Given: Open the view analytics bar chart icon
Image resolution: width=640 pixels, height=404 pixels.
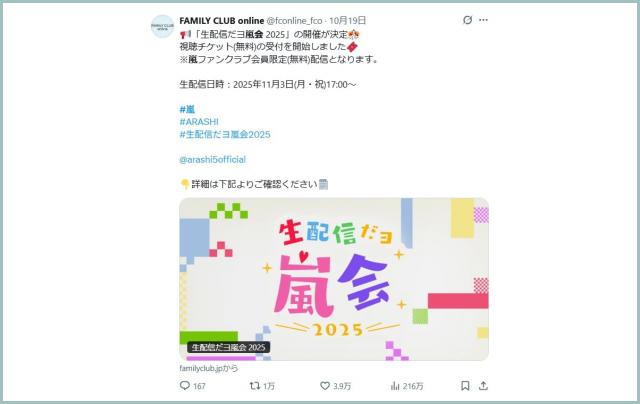Looking at the screenshot, I should [395, 386].
